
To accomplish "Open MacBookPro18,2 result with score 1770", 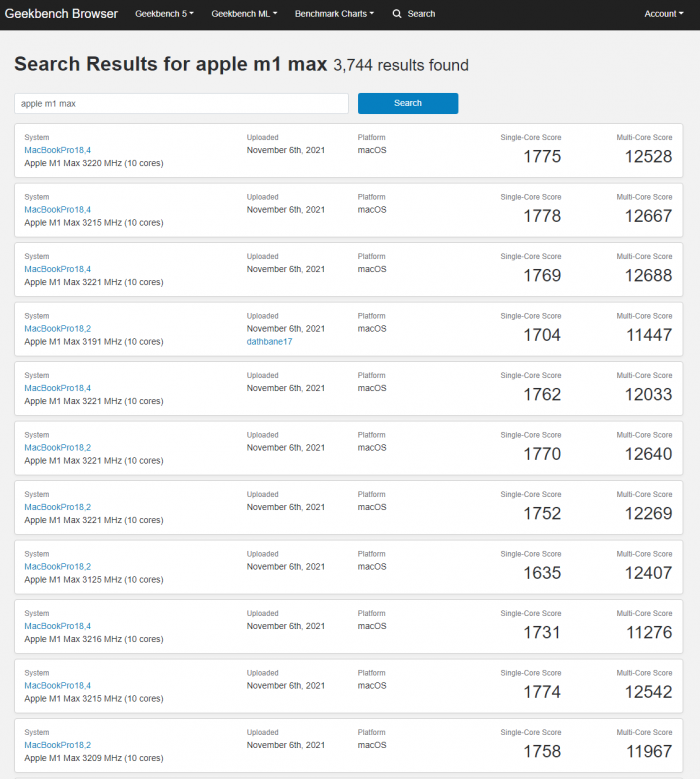I will pos(58,447).
